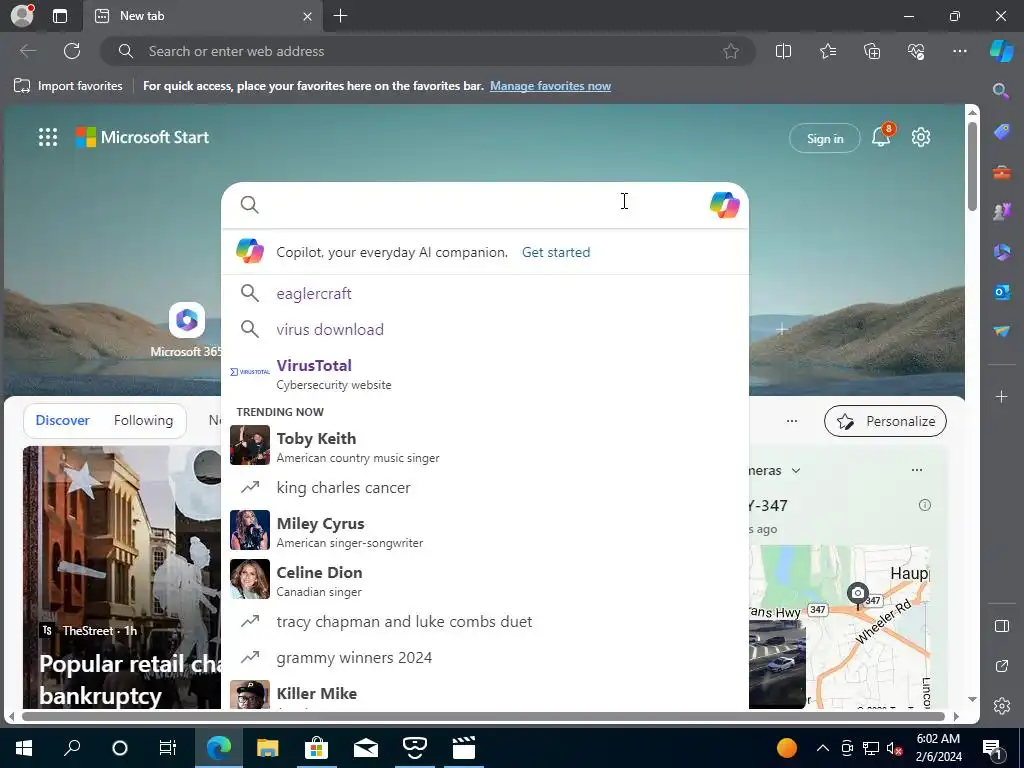Select tracy chapman and luke combs duet
This screenshot has height=768, width=1024.
pos(485,621)
